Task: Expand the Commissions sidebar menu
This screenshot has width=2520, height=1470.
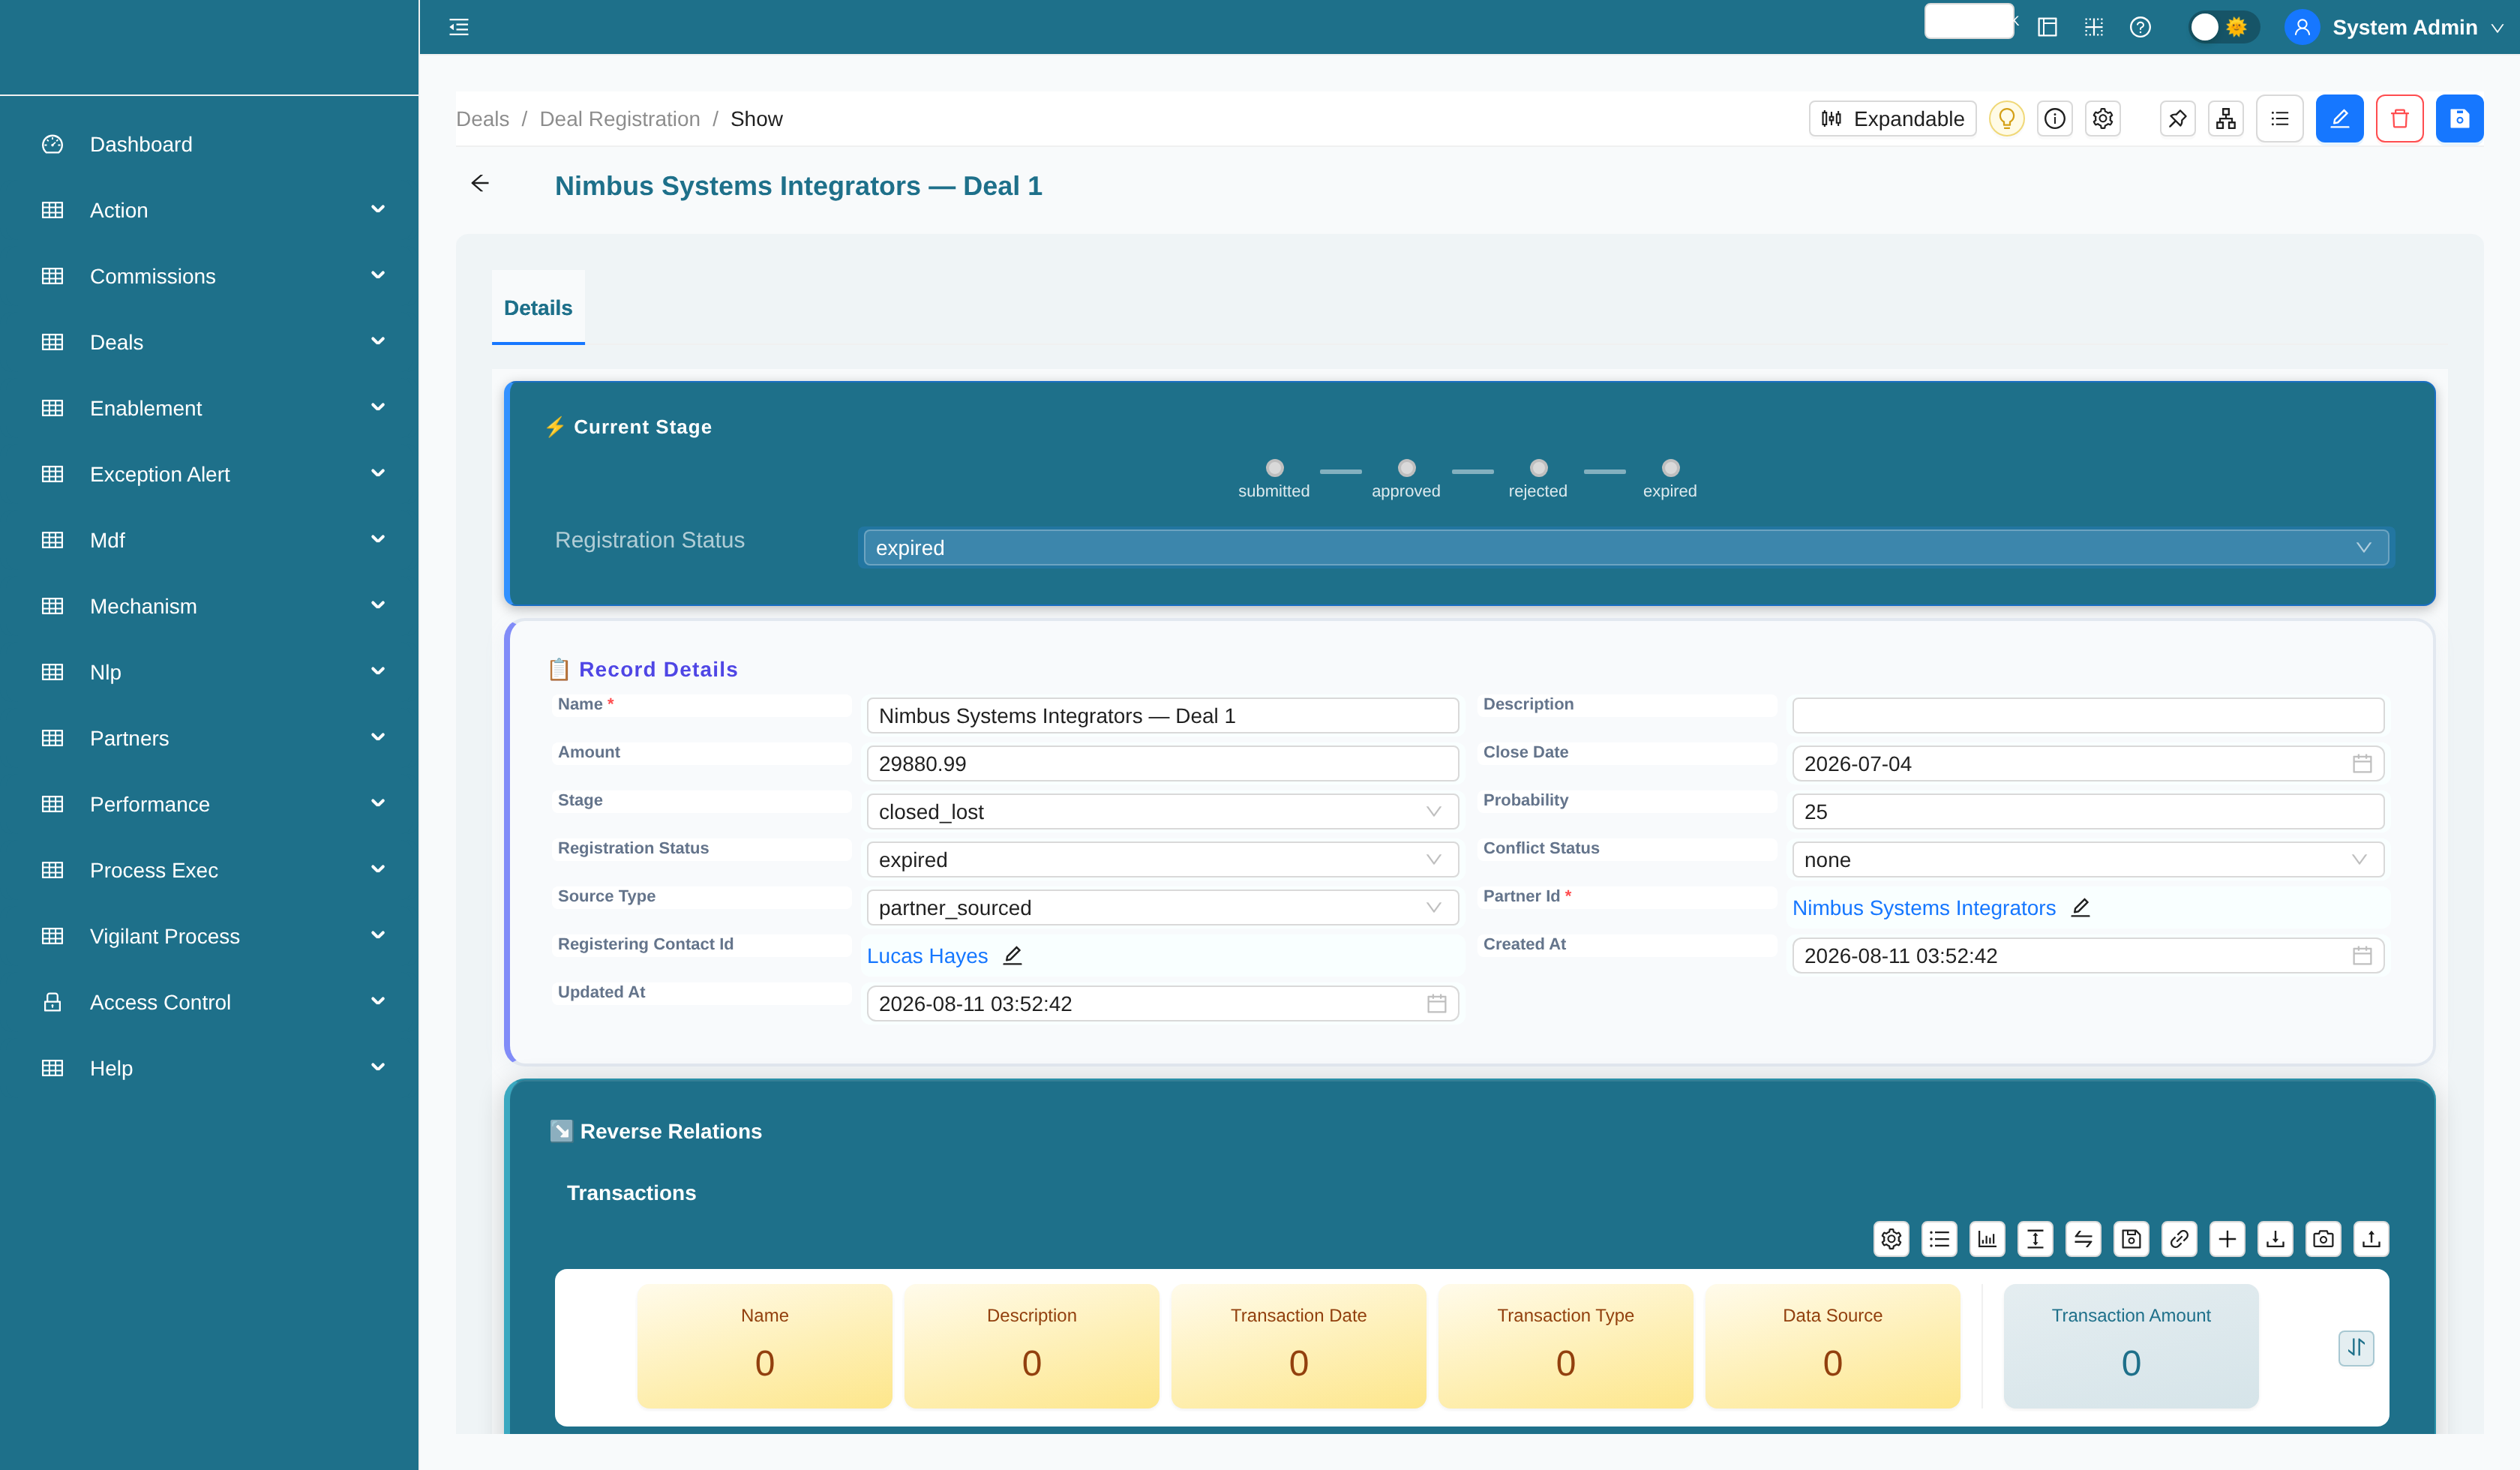Action: coord(209,276)
